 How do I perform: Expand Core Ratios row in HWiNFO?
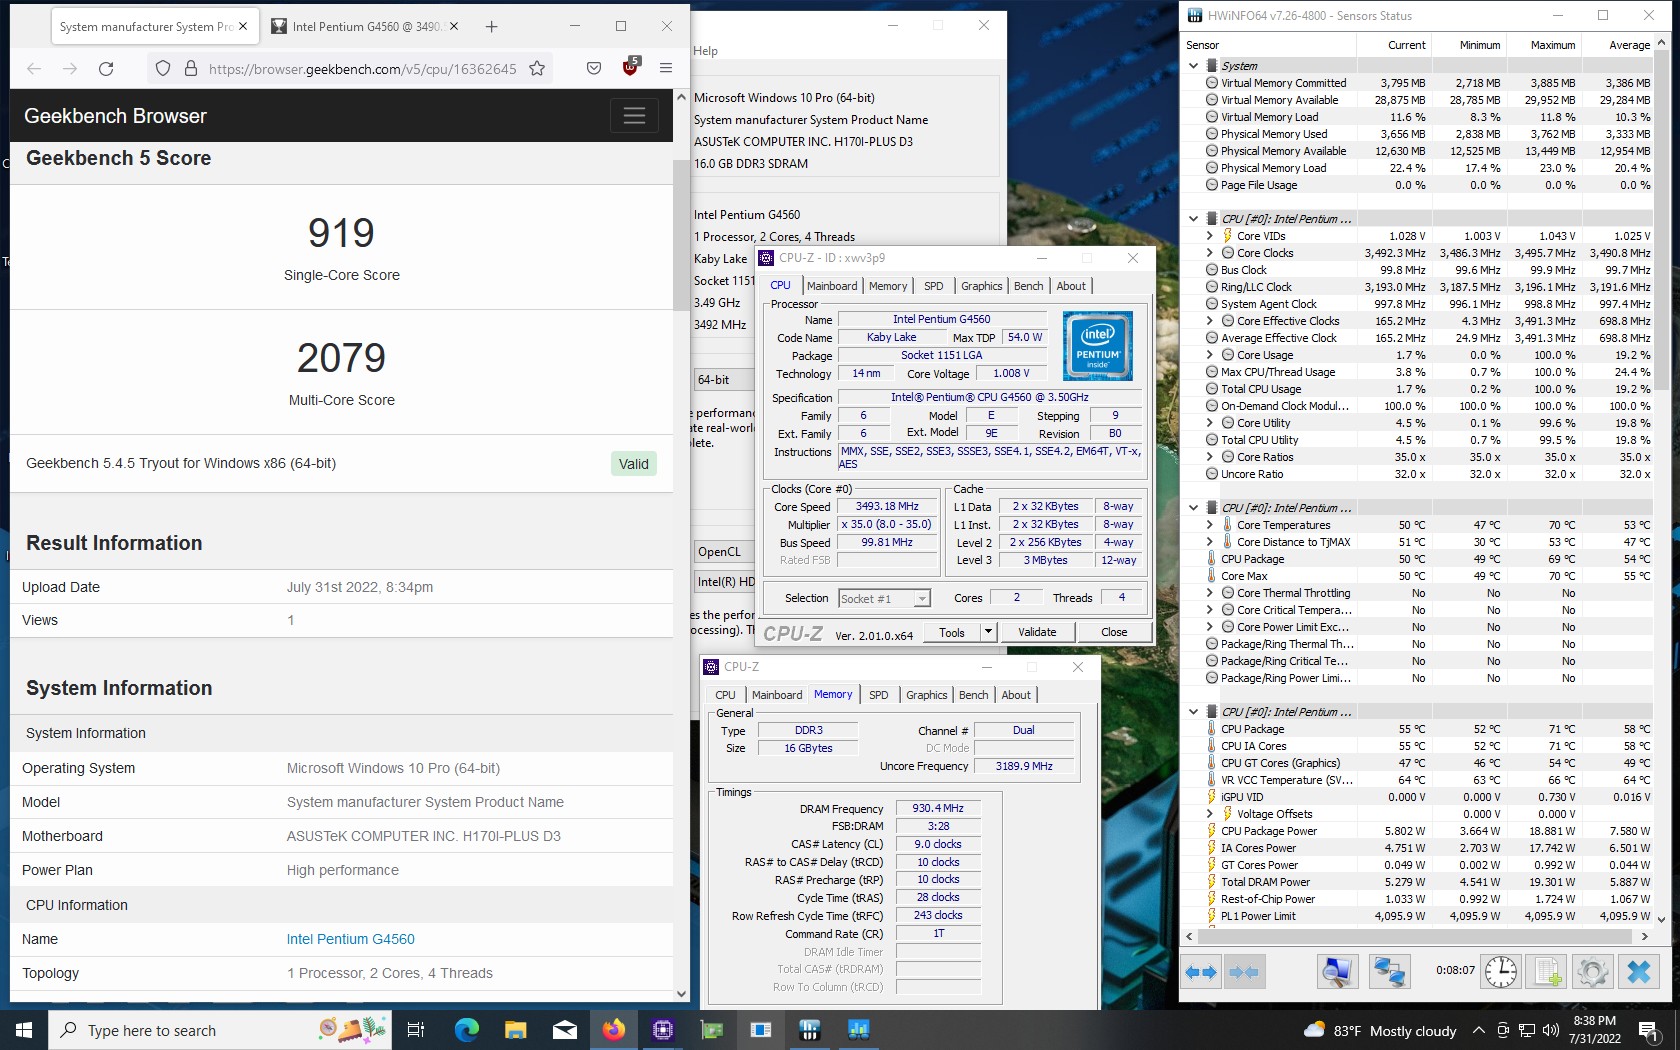pos(1209,457)
